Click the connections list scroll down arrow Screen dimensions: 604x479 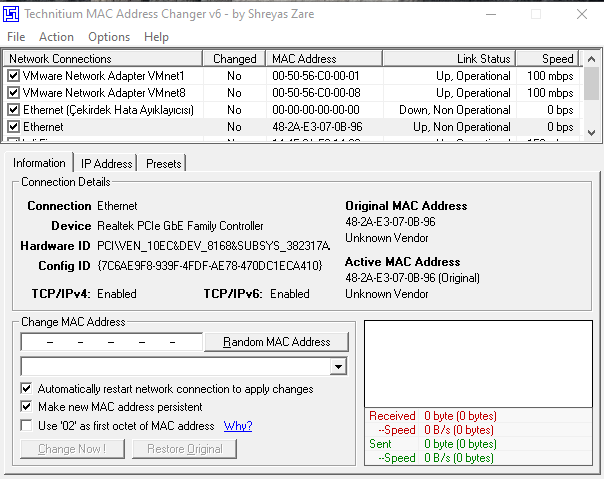(x=592, y=133)
